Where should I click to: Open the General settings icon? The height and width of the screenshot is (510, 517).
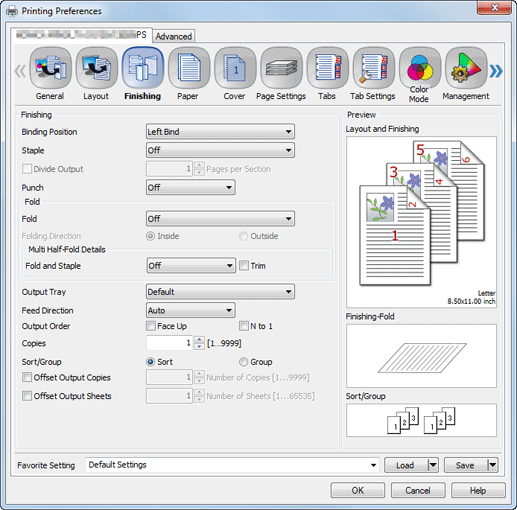(x=50, y=68)
